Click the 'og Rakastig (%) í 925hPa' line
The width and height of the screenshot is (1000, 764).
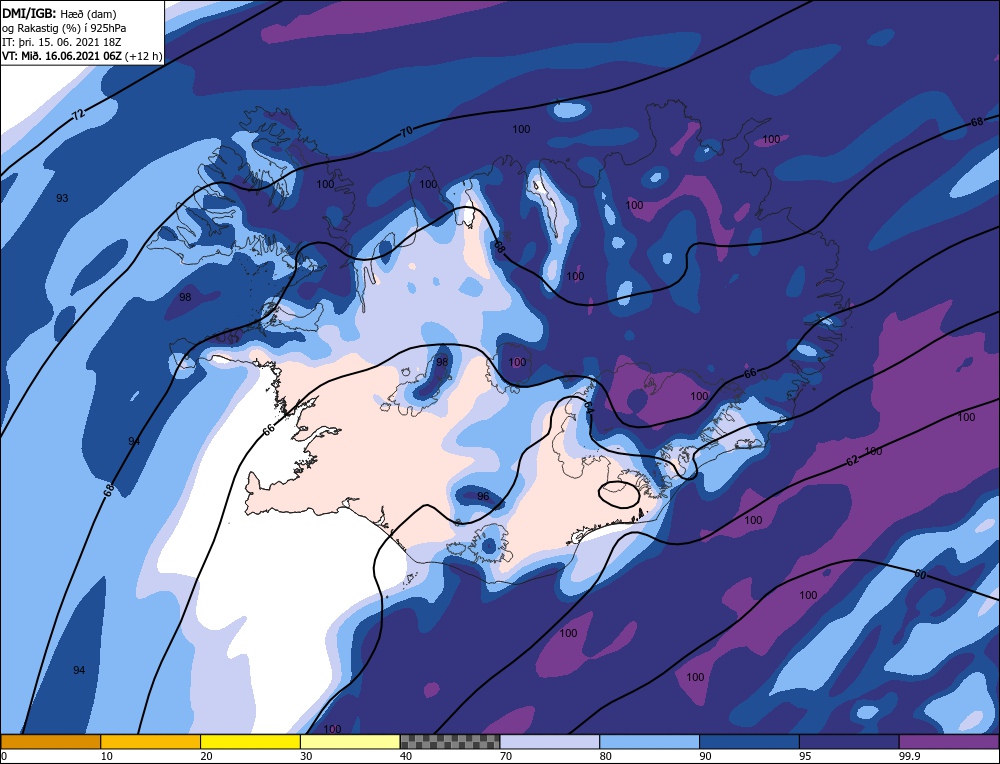point(64,28)
